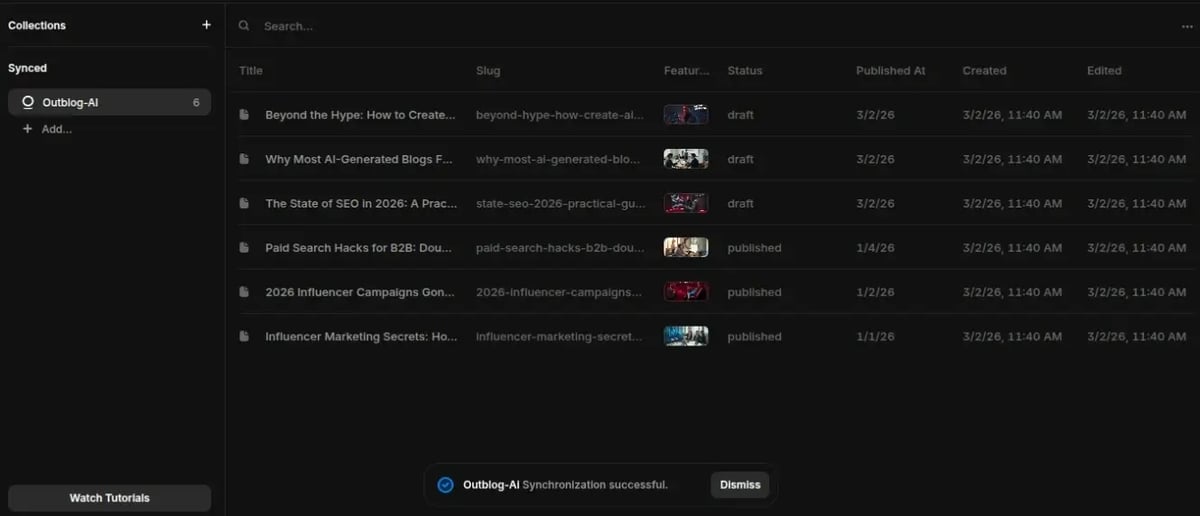Sort by Published At column header
The width and height of the screenshot is (1200, 516).
891,71
